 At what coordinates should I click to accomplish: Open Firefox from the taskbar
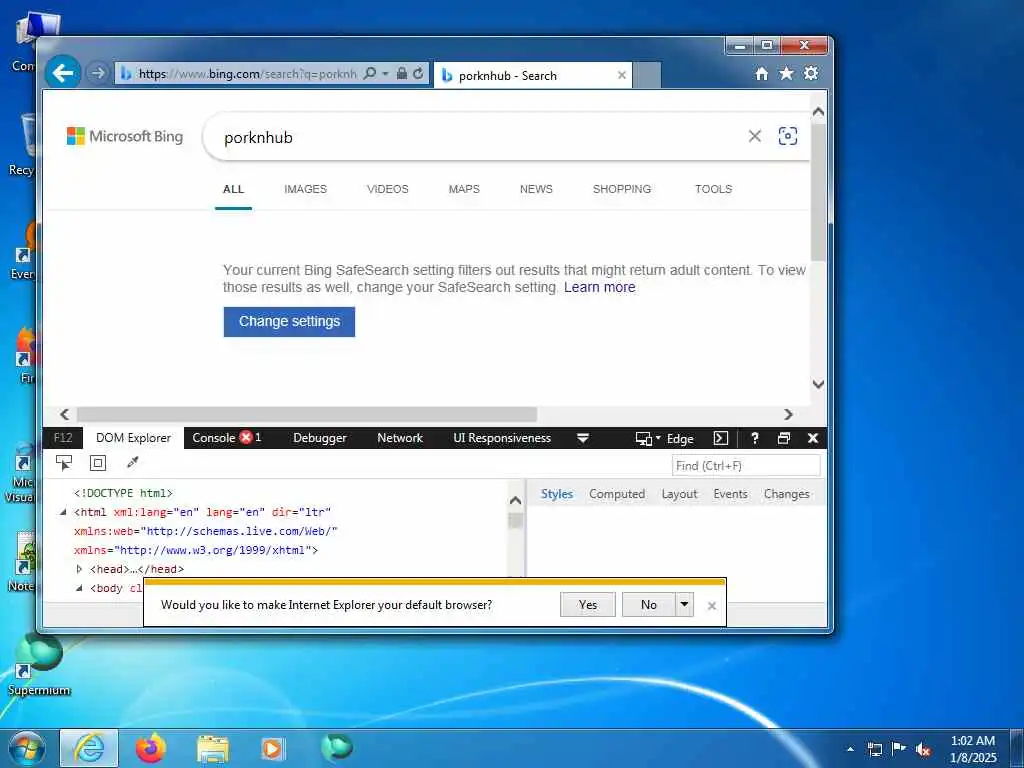pyautogui.click(x=151, y=748)
